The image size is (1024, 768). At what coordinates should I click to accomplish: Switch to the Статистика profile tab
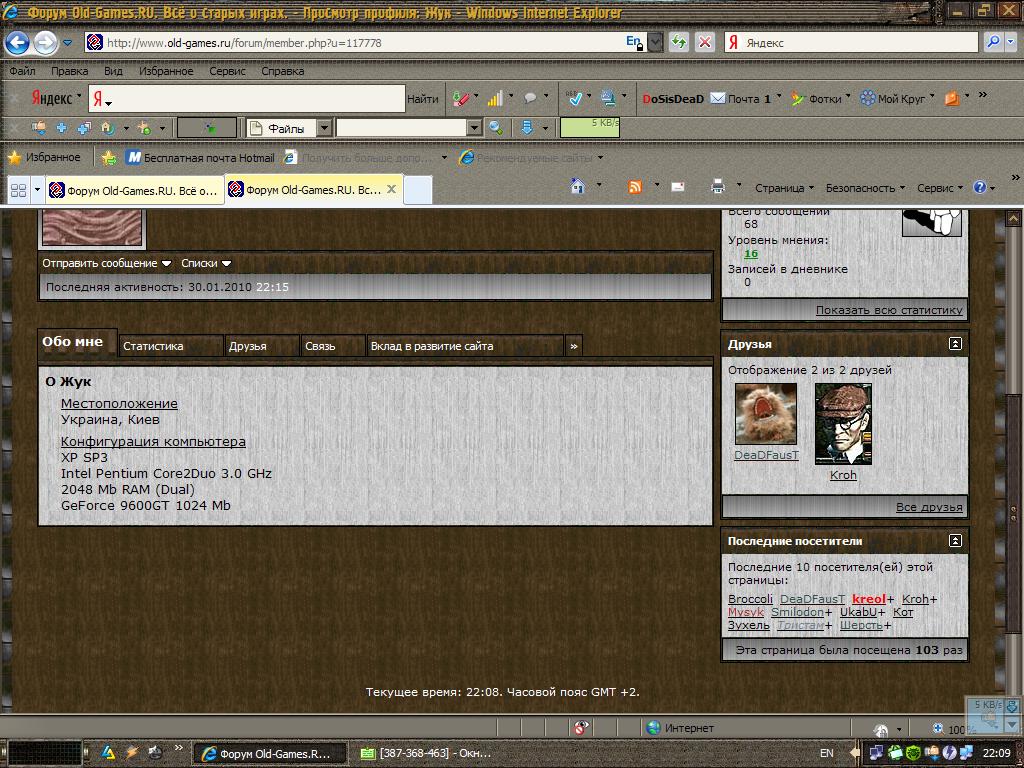click(171, 346)
